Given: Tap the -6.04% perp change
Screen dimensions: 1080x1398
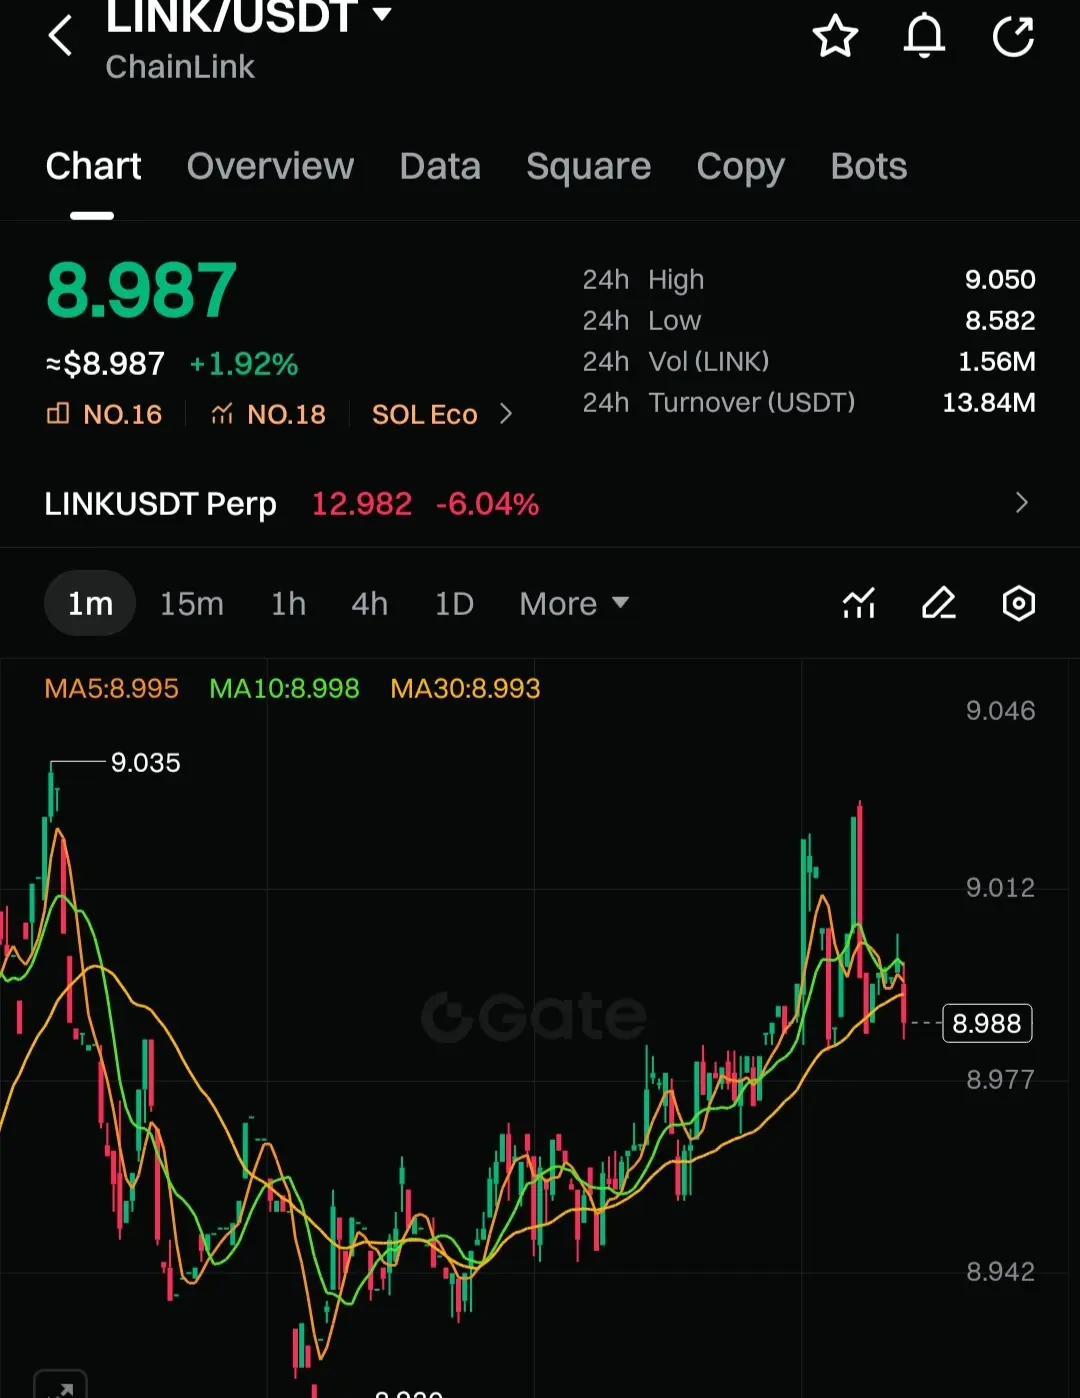Looking at the screenshot, I should [487, 503].
